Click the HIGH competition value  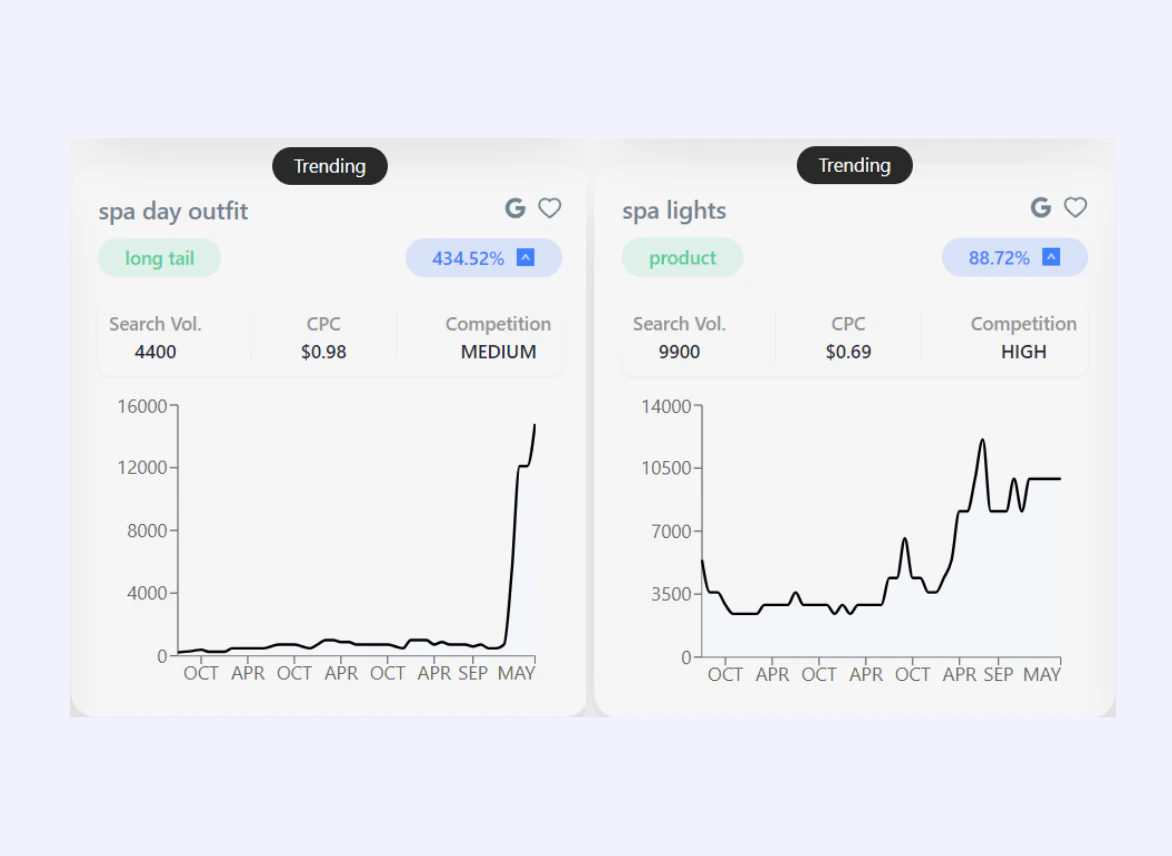(x=1023, y=352)
